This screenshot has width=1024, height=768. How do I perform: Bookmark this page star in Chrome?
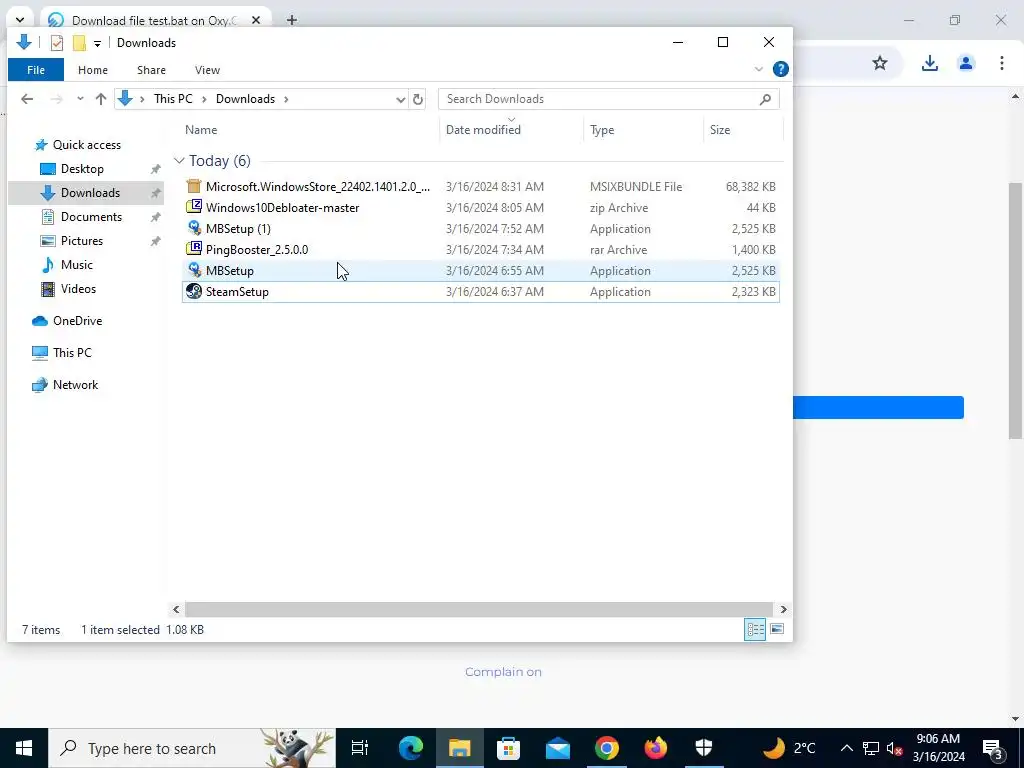point(880,63)
